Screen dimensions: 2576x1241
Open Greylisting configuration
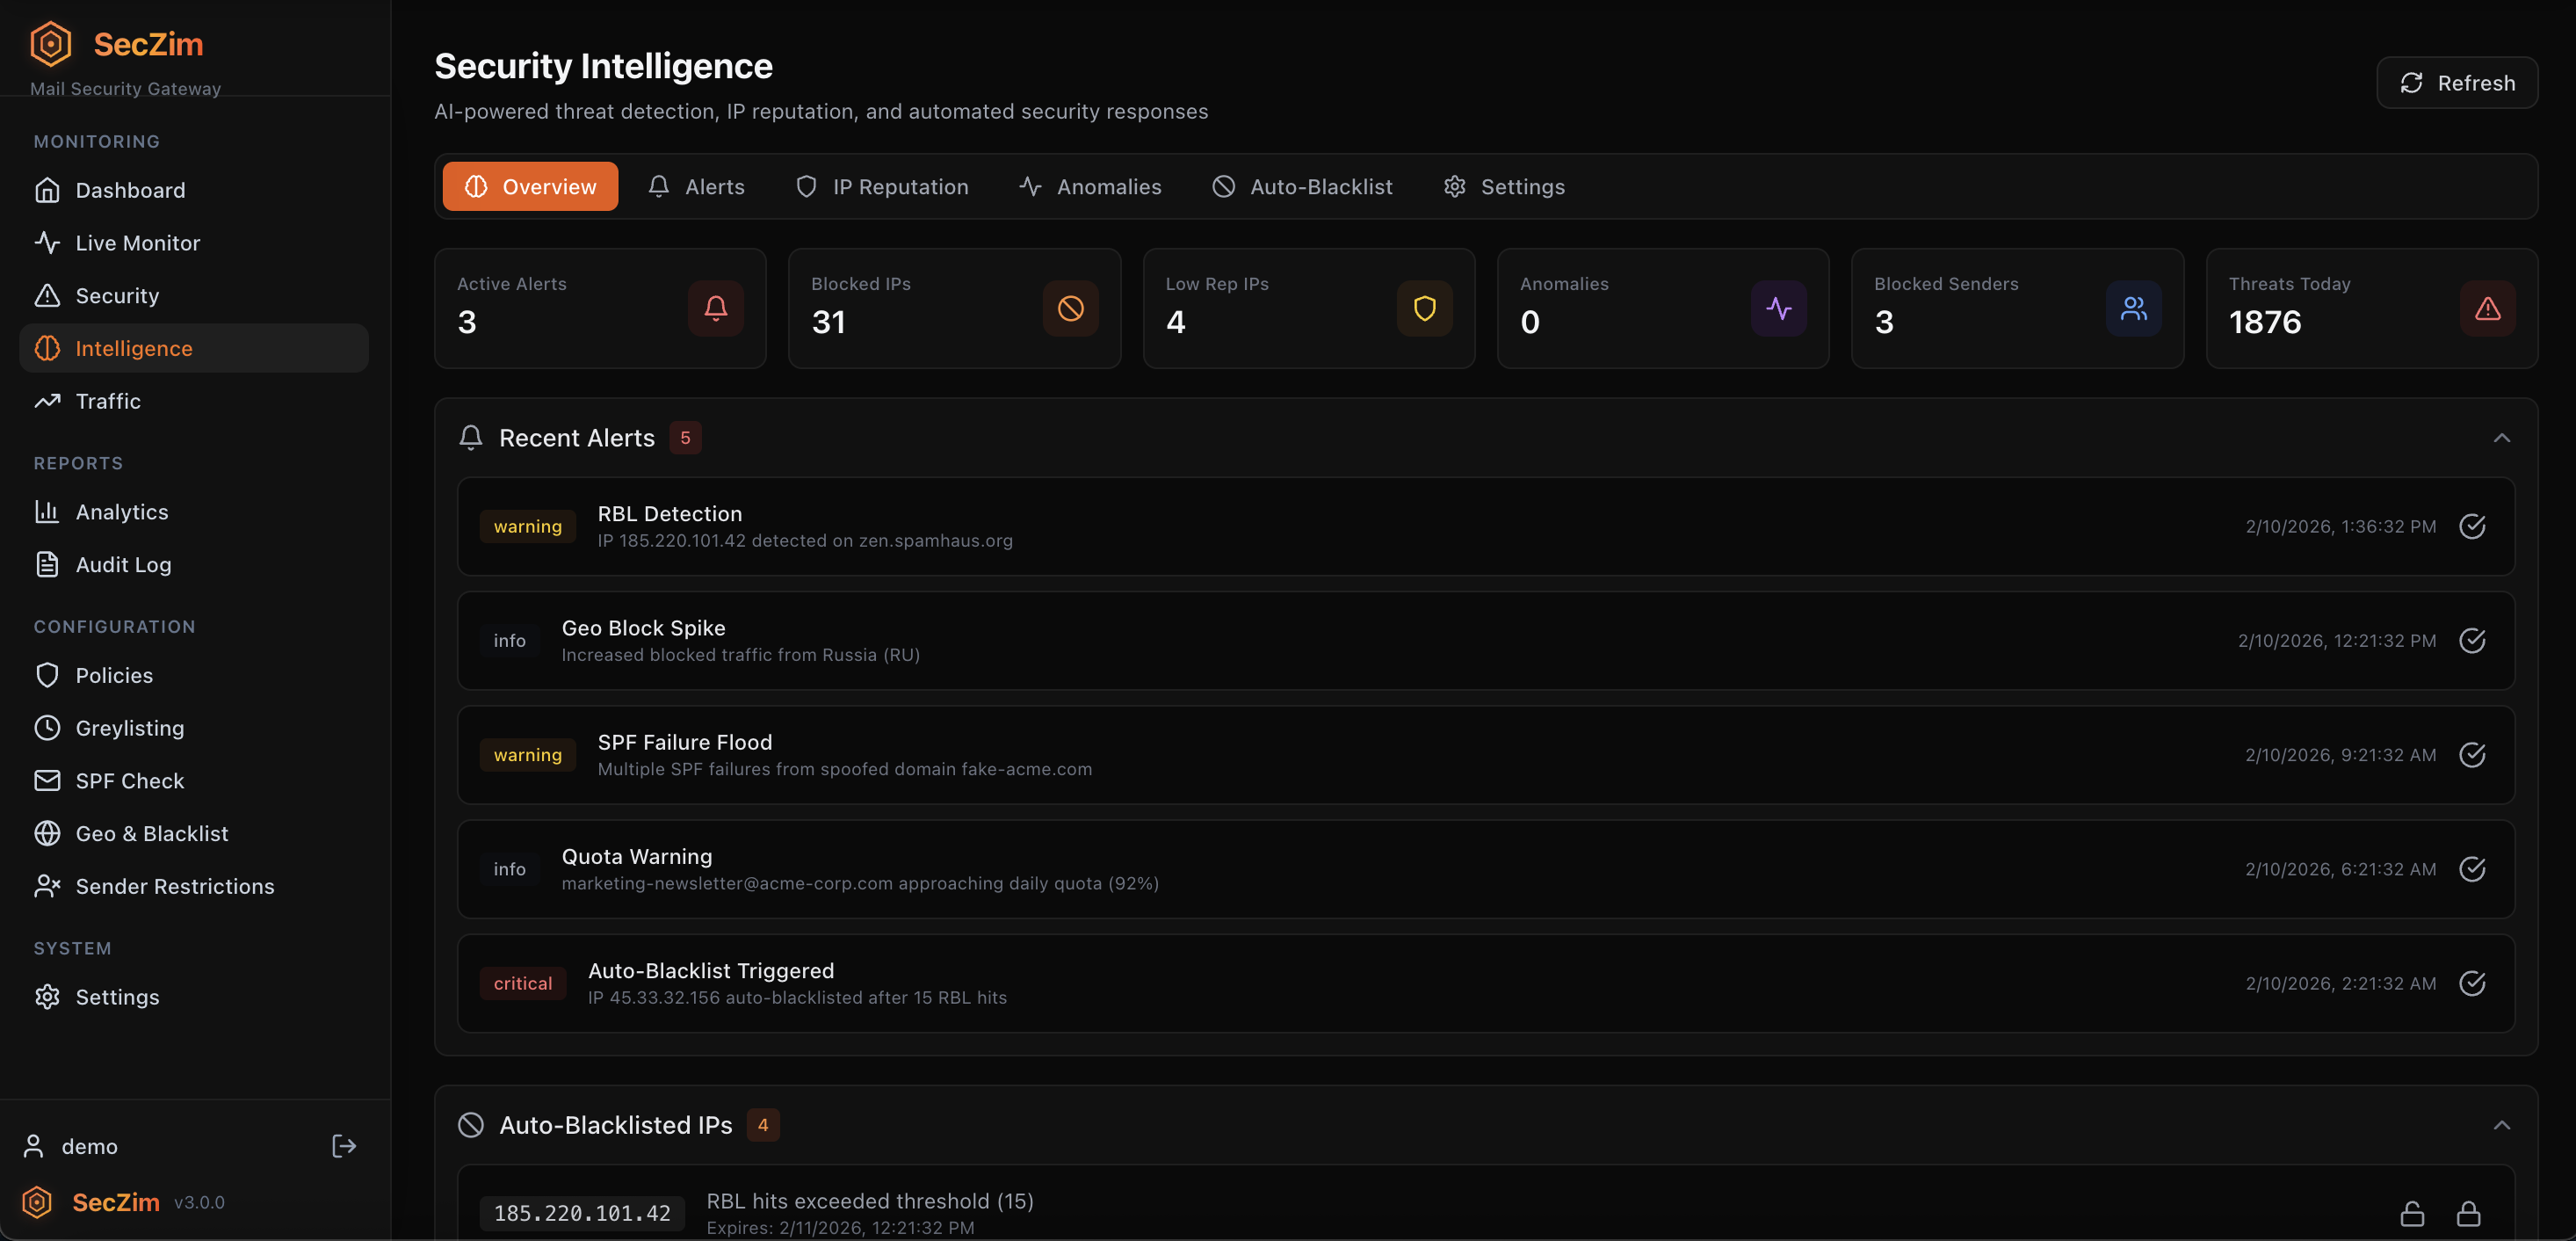[x=130, y=728]
